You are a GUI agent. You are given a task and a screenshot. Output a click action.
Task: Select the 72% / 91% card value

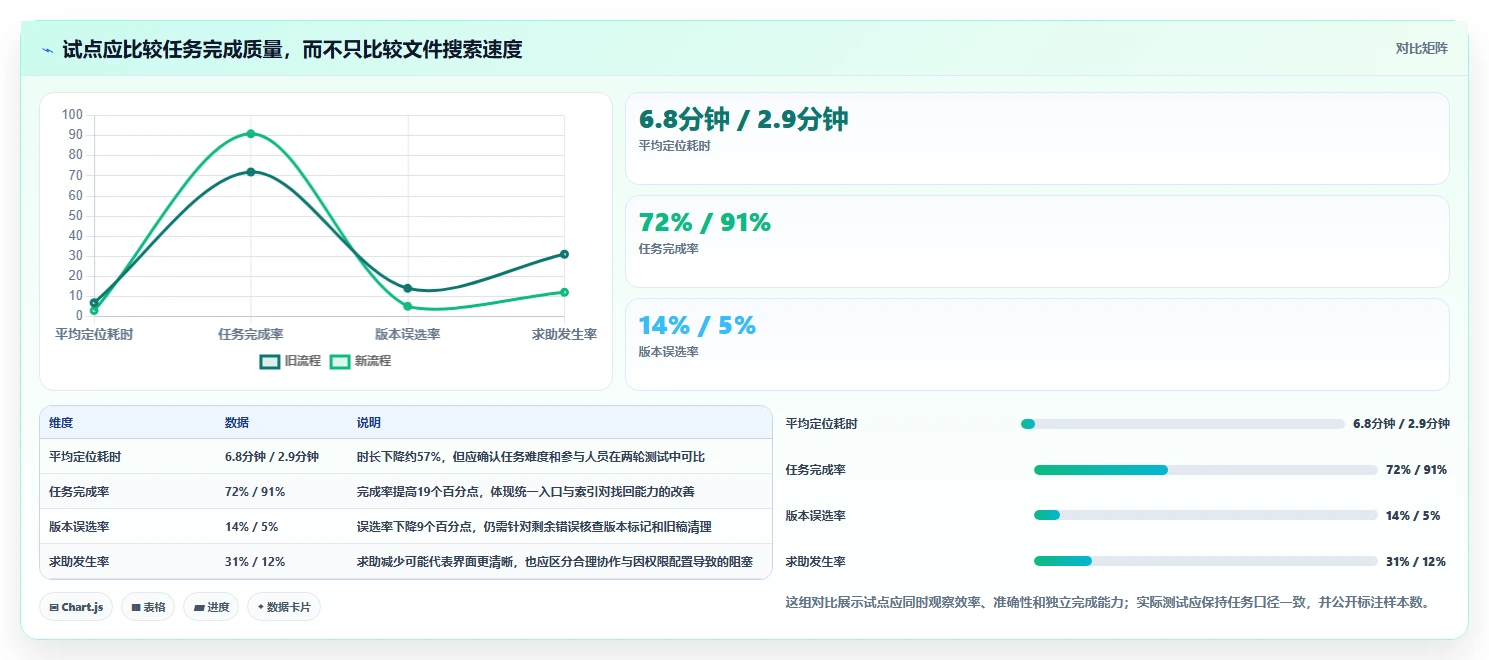pyautogui.click(x=705, y=223)
